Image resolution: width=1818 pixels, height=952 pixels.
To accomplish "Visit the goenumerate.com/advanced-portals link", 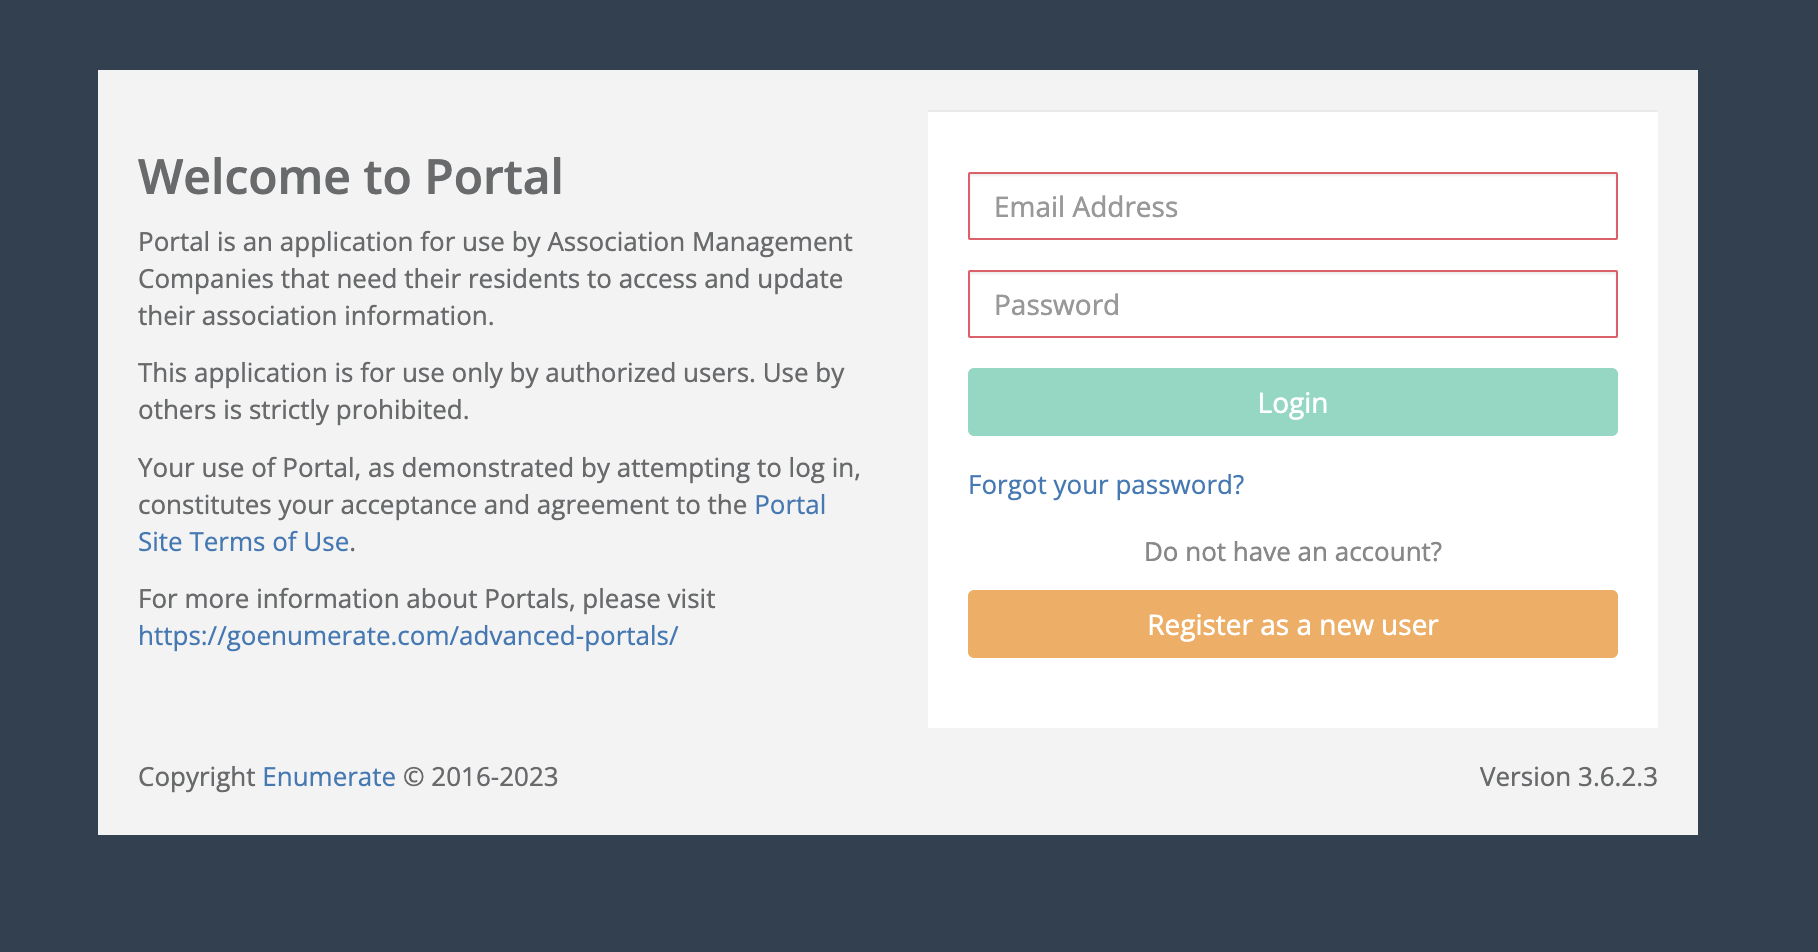I will point(408,636).
